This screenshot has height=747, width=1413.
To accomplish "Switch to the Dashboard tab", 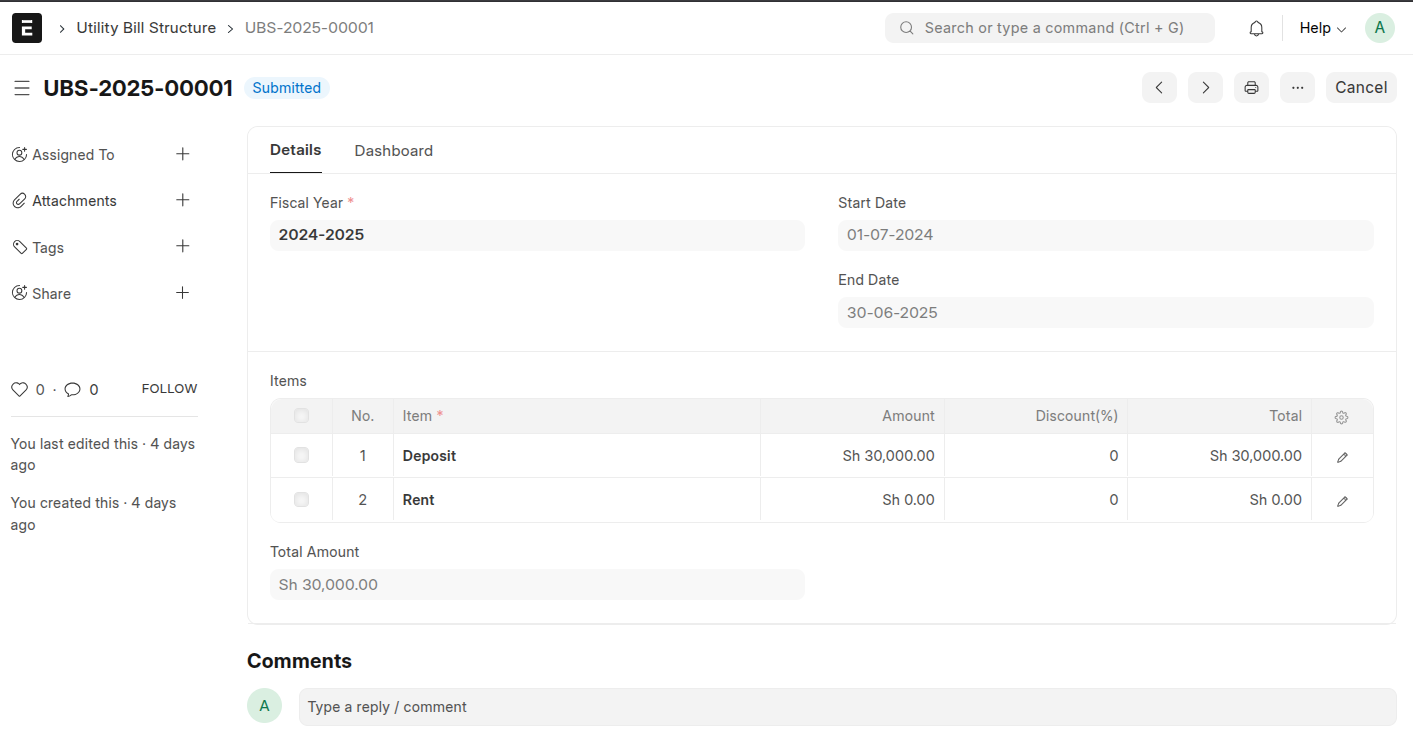I will pyautogui.click(x=394, y=151).
